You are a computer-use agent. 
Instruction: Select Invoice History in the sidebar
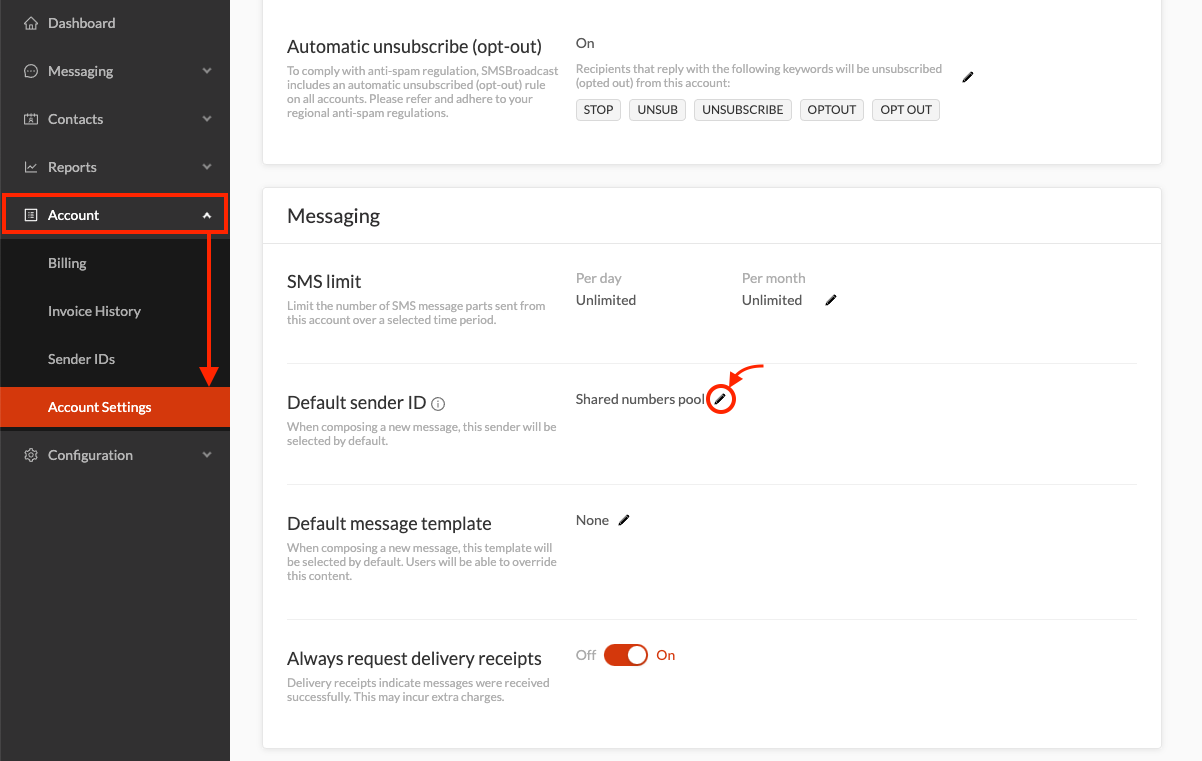tap(94, 310)
